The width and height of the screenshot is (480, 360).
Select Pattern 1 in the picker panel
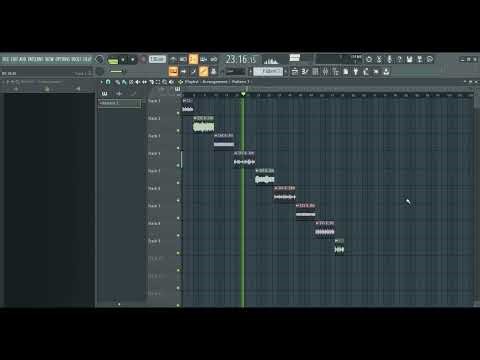click(x=119, y=103)
